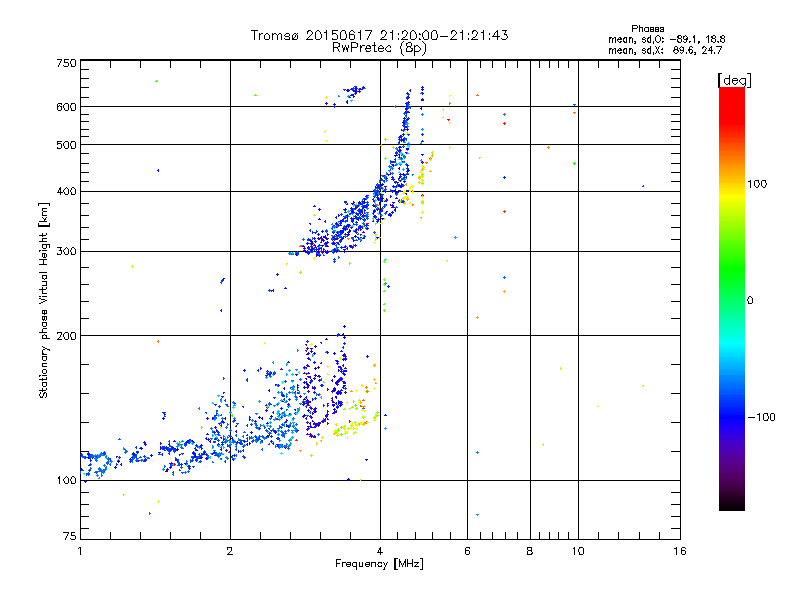Click the y-axis tick label '100'
800x600 pixels.
tap(67, 481)
